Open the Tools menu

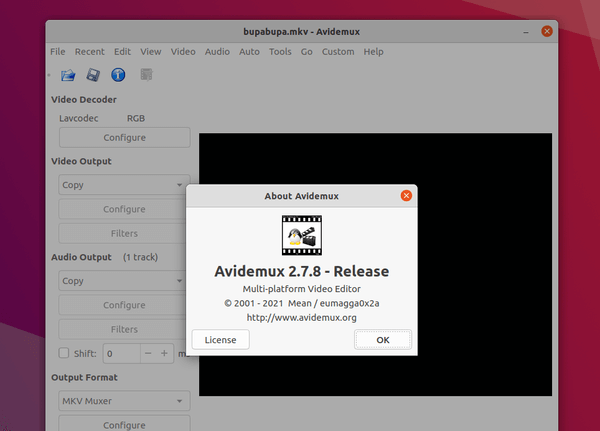(x=280, y=52)
